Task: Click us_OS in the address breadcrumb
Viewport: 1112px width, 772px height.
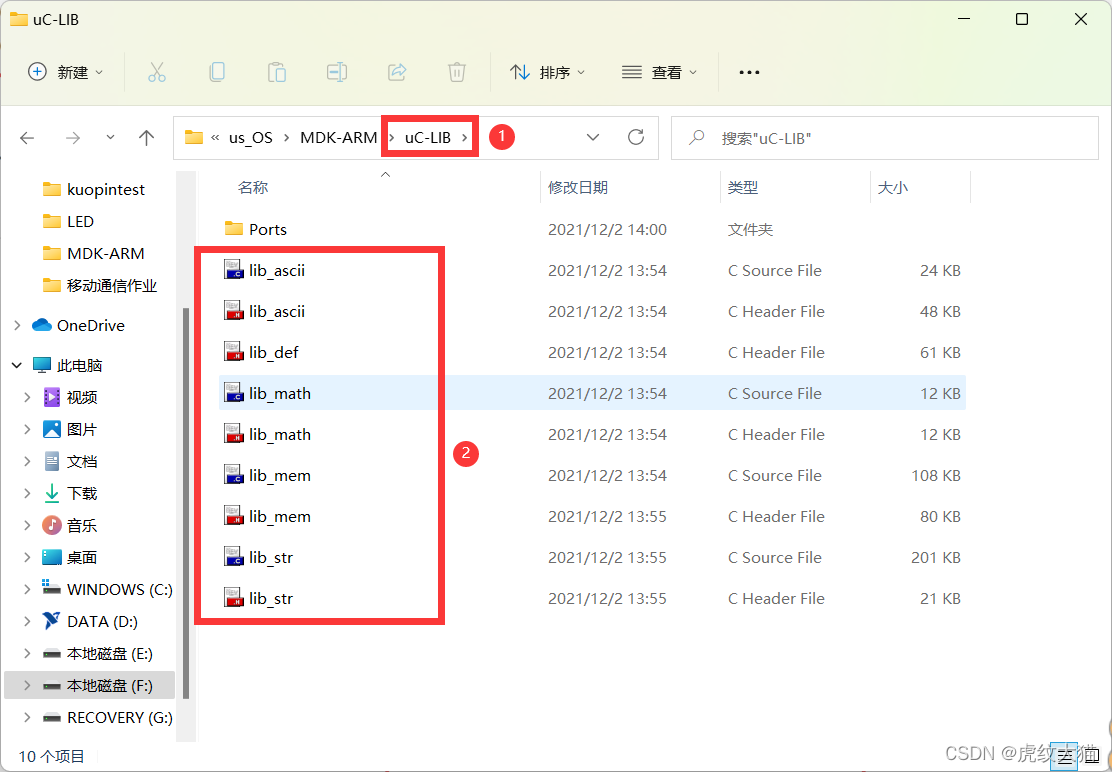Action: click(250, 138)
